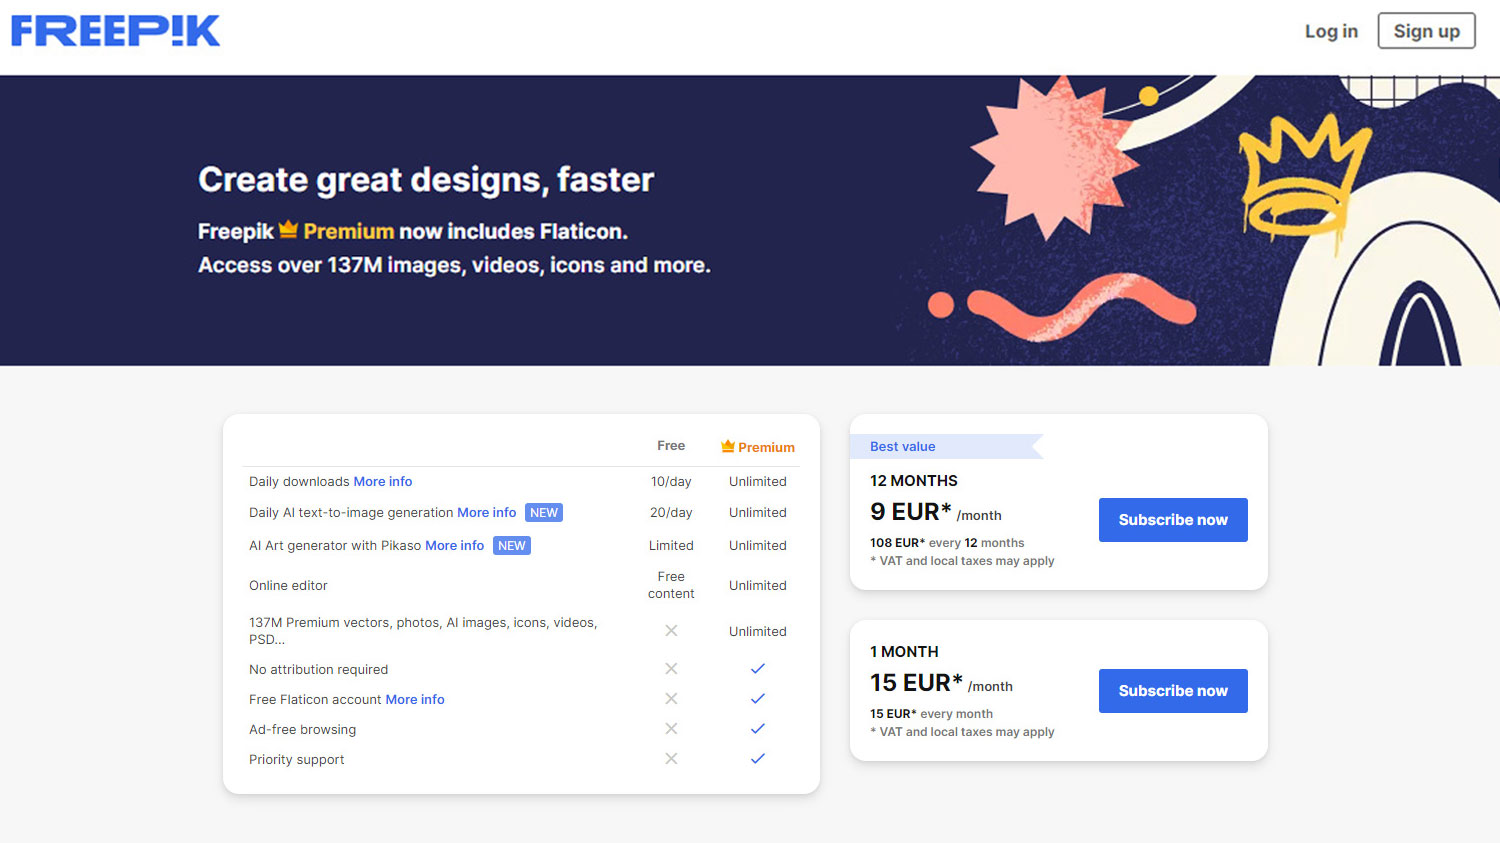This screenshot has width=1500, height=843.
Task: Click Unlimited in the Daily downloads row
Action: pyautogui.click(x=758, y=481)
